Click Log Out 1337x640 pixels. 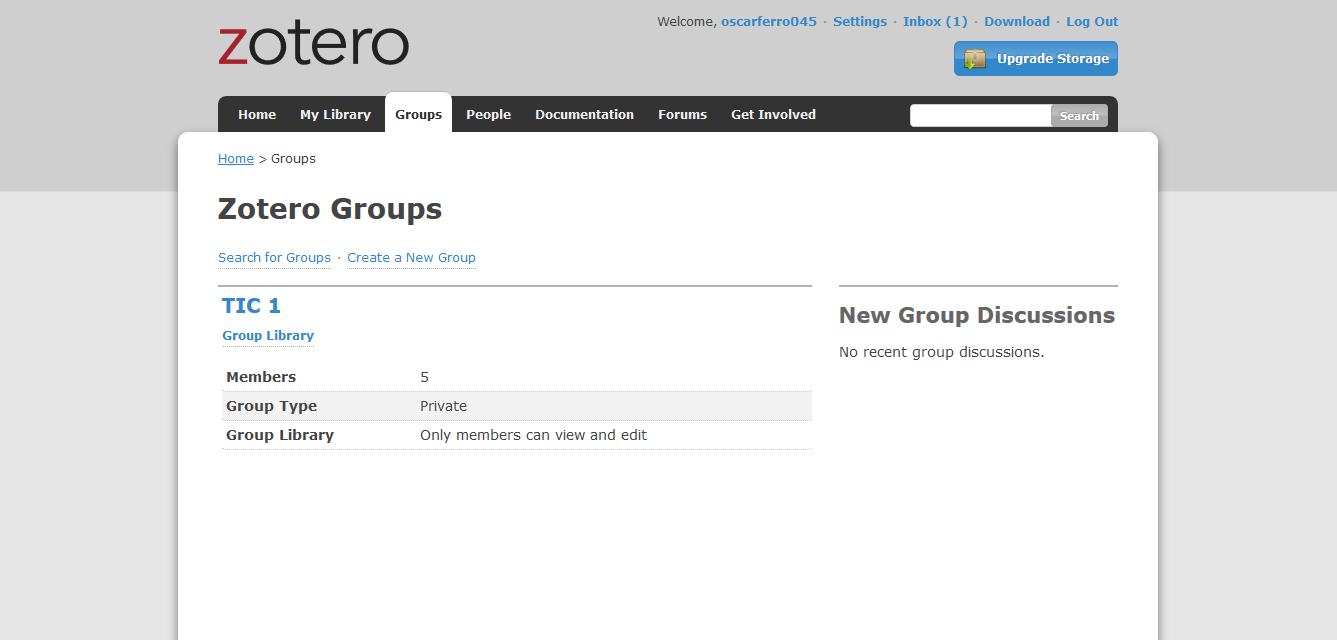pos(1092,21)
